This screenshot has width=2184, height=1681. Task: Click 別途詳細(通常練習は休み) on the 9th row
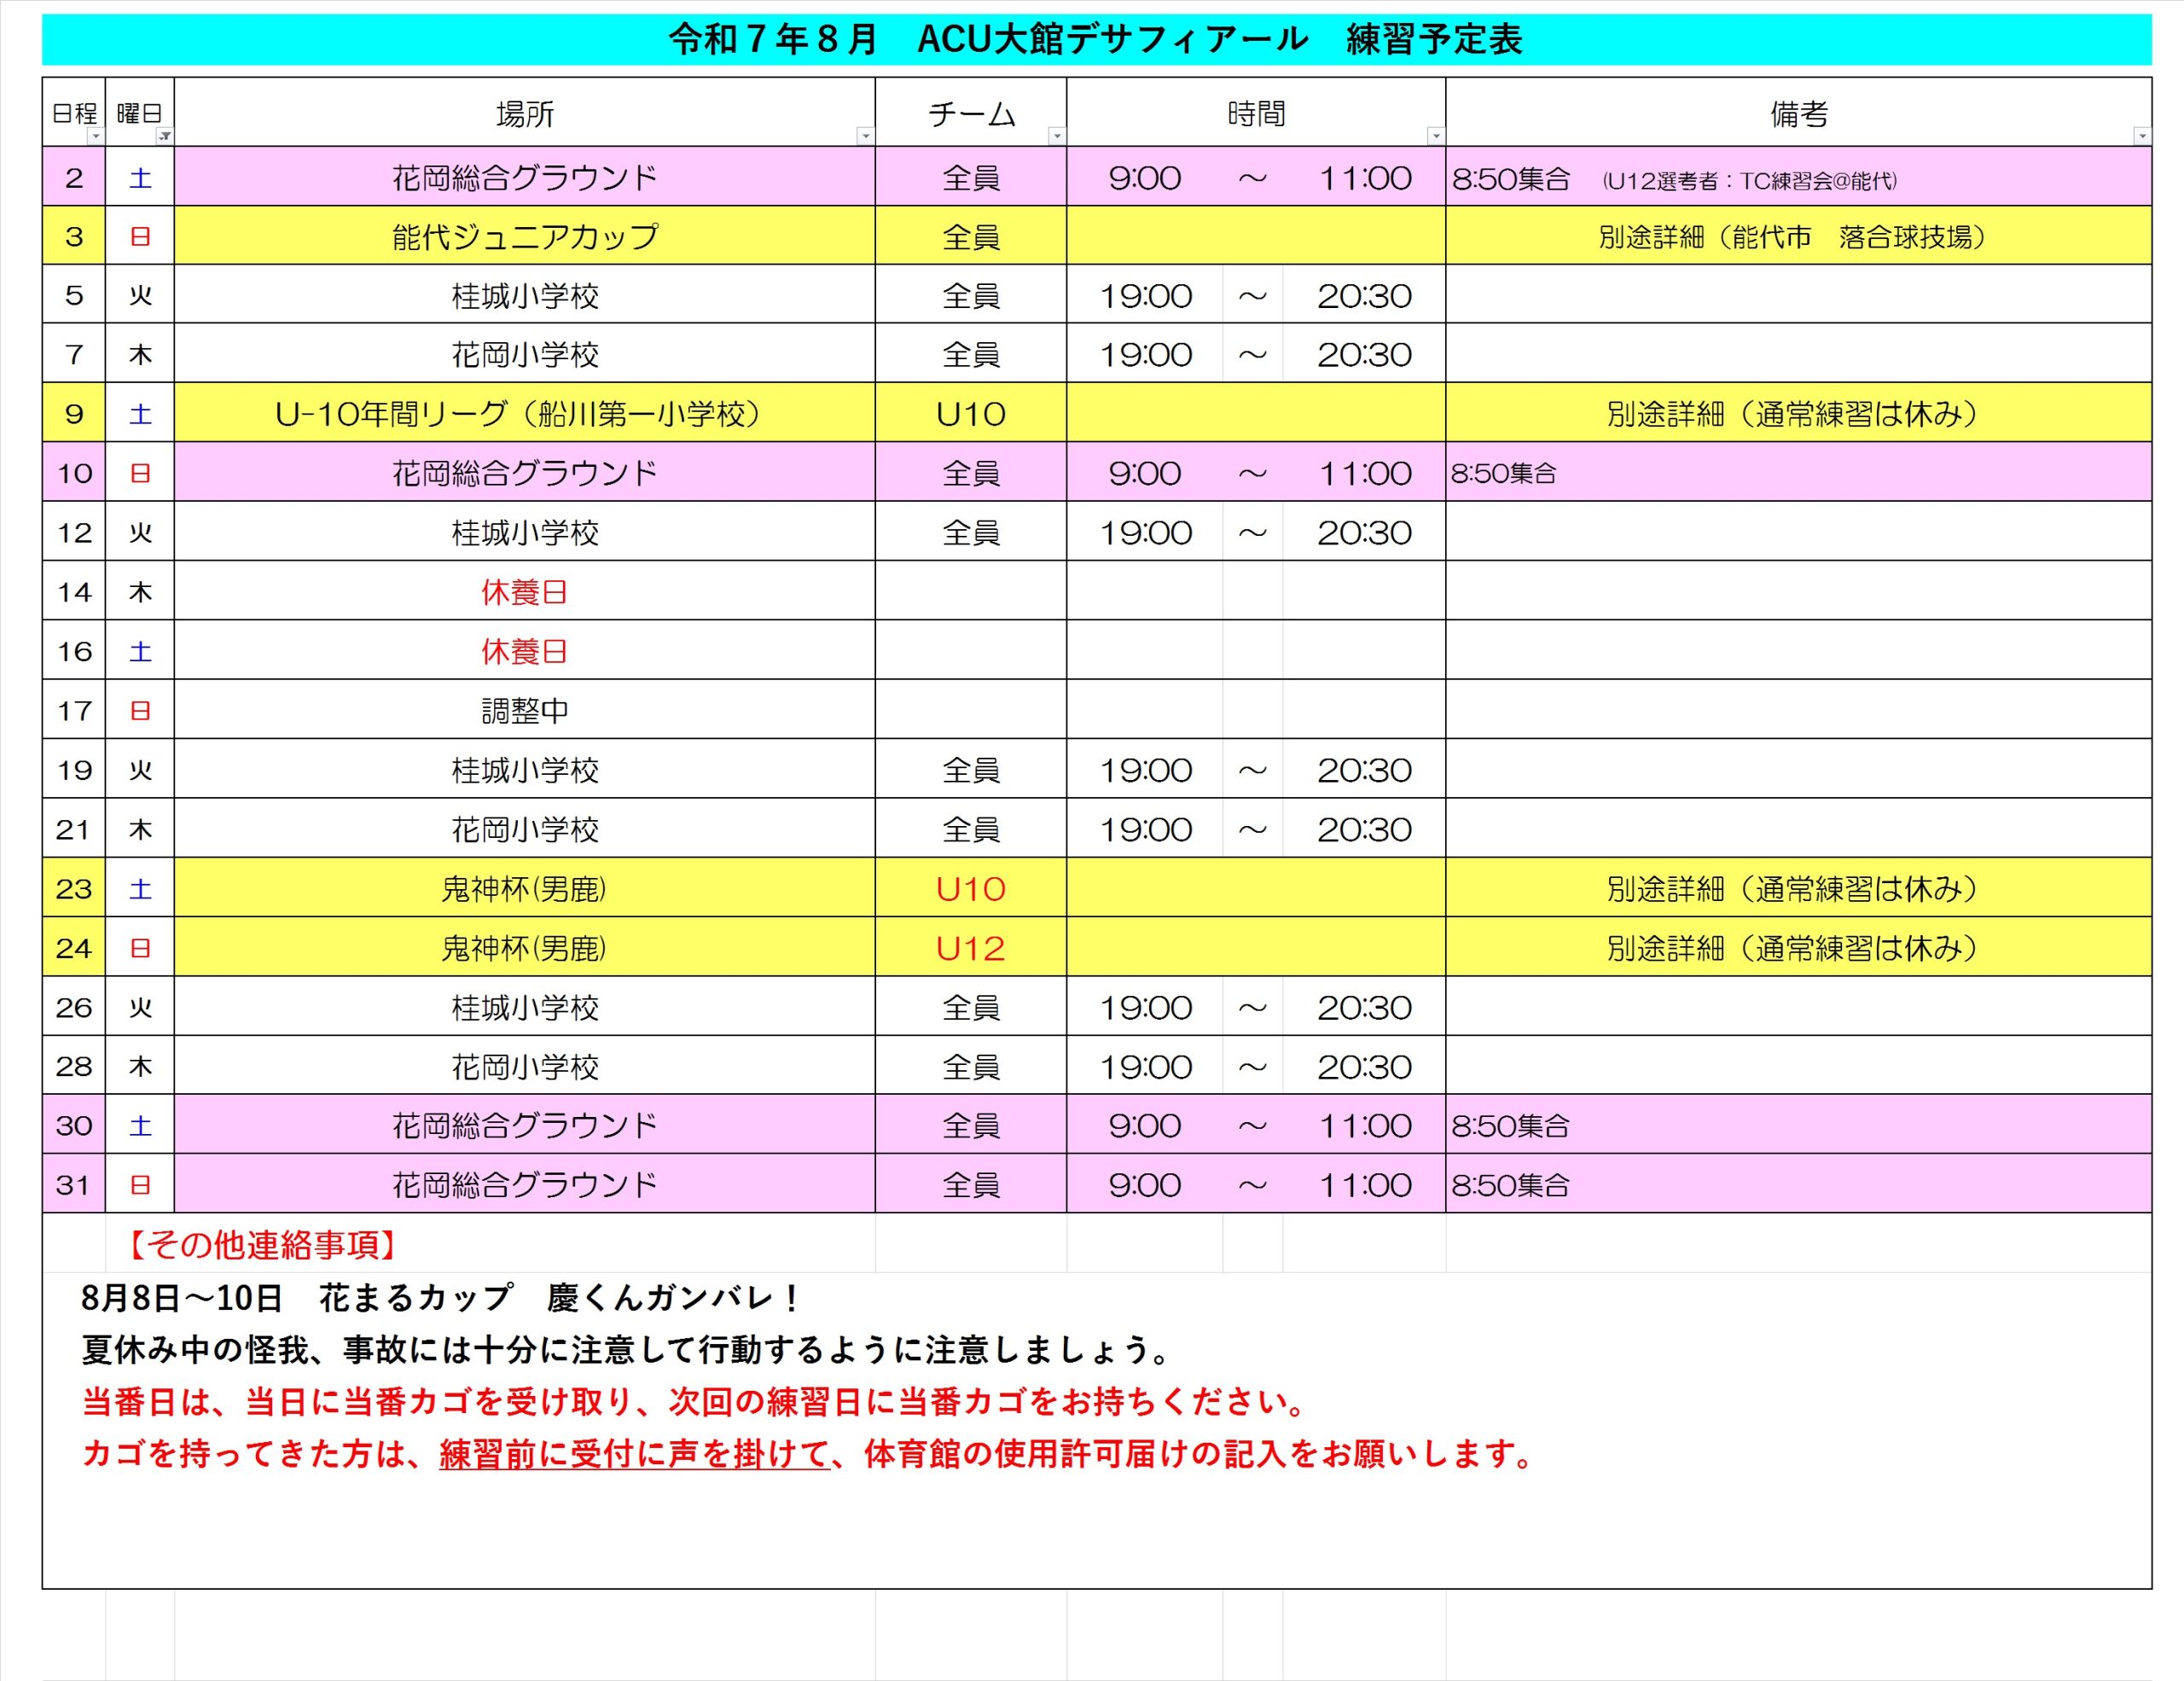[x=1798, y=413]
